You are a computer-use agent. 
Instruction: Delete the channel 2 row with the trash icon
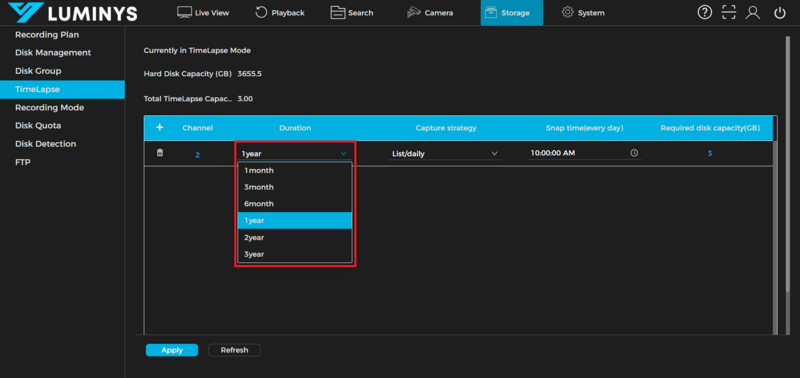tap(160, 153)
